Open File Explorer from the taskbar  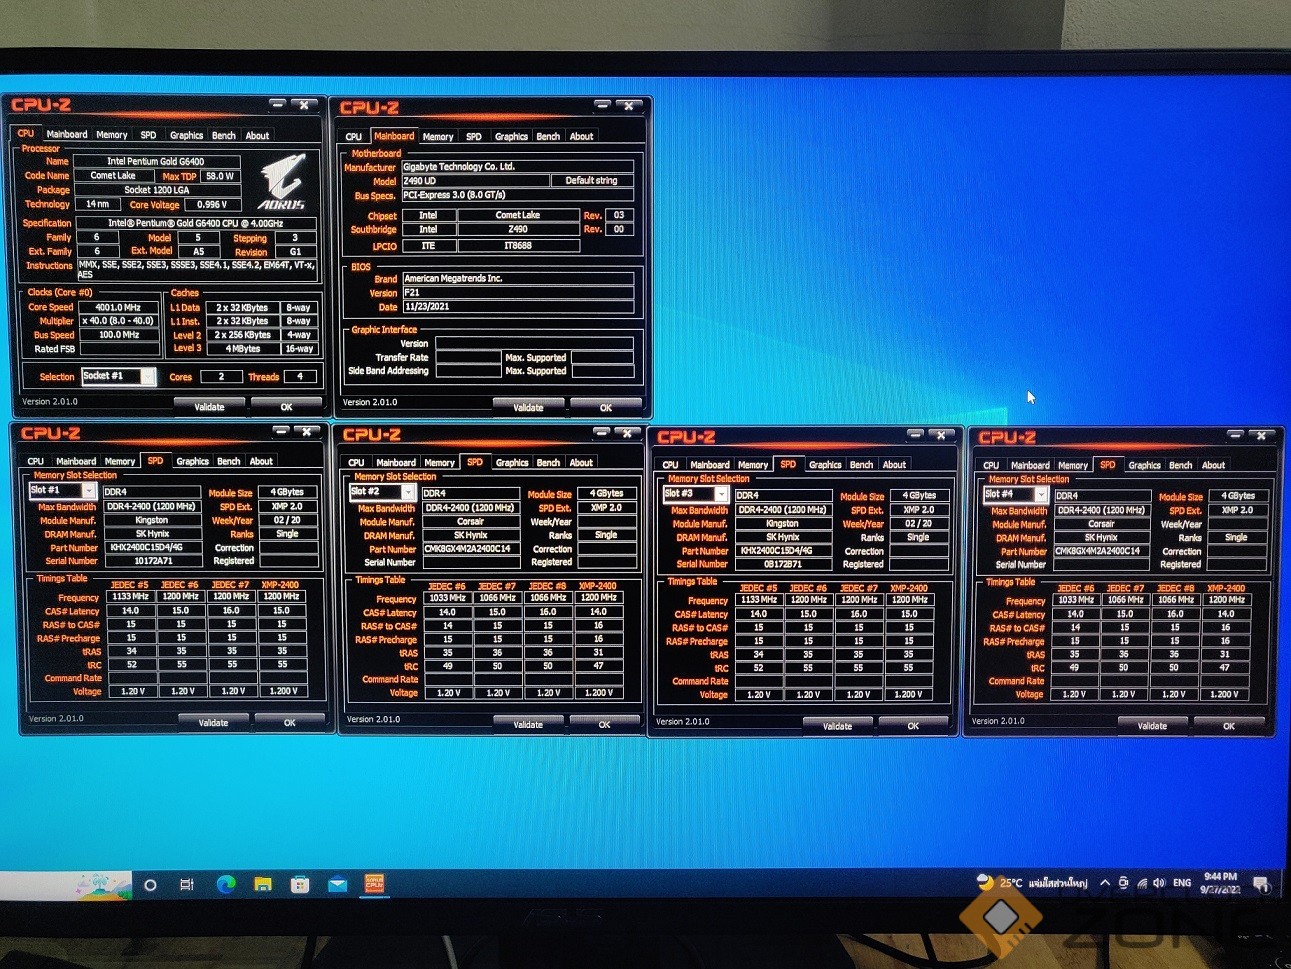pyautogui.click(x=263, y=884)
